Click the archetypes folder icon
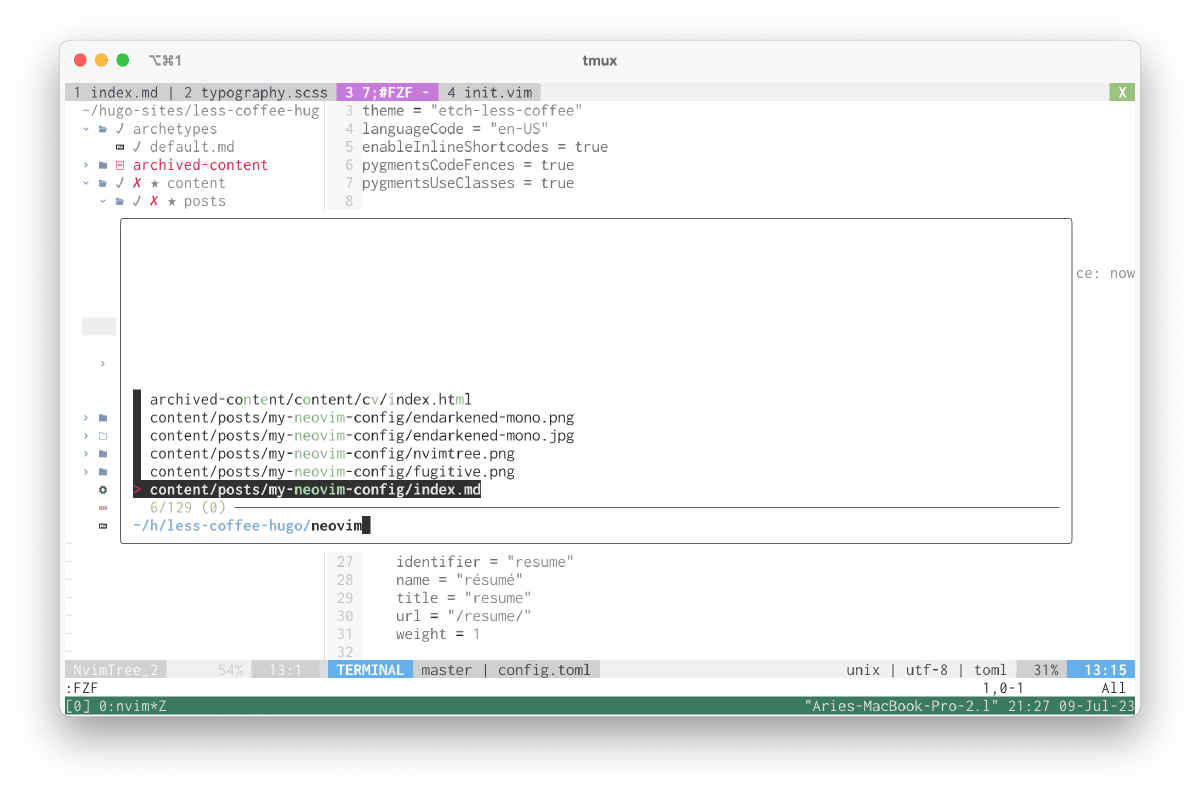 (x=103, y=129)
